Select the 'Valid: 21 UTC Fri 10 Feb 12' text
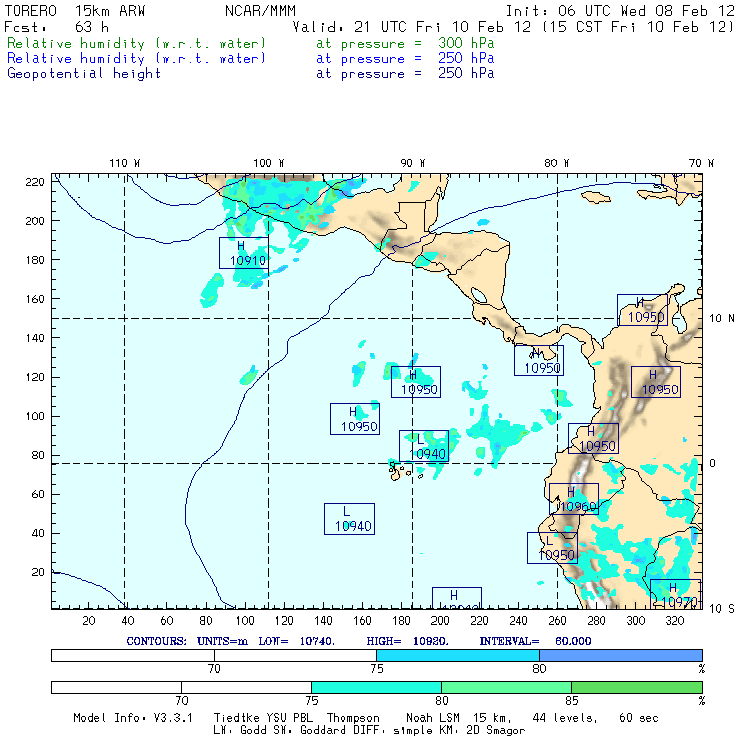 (412, 27)
